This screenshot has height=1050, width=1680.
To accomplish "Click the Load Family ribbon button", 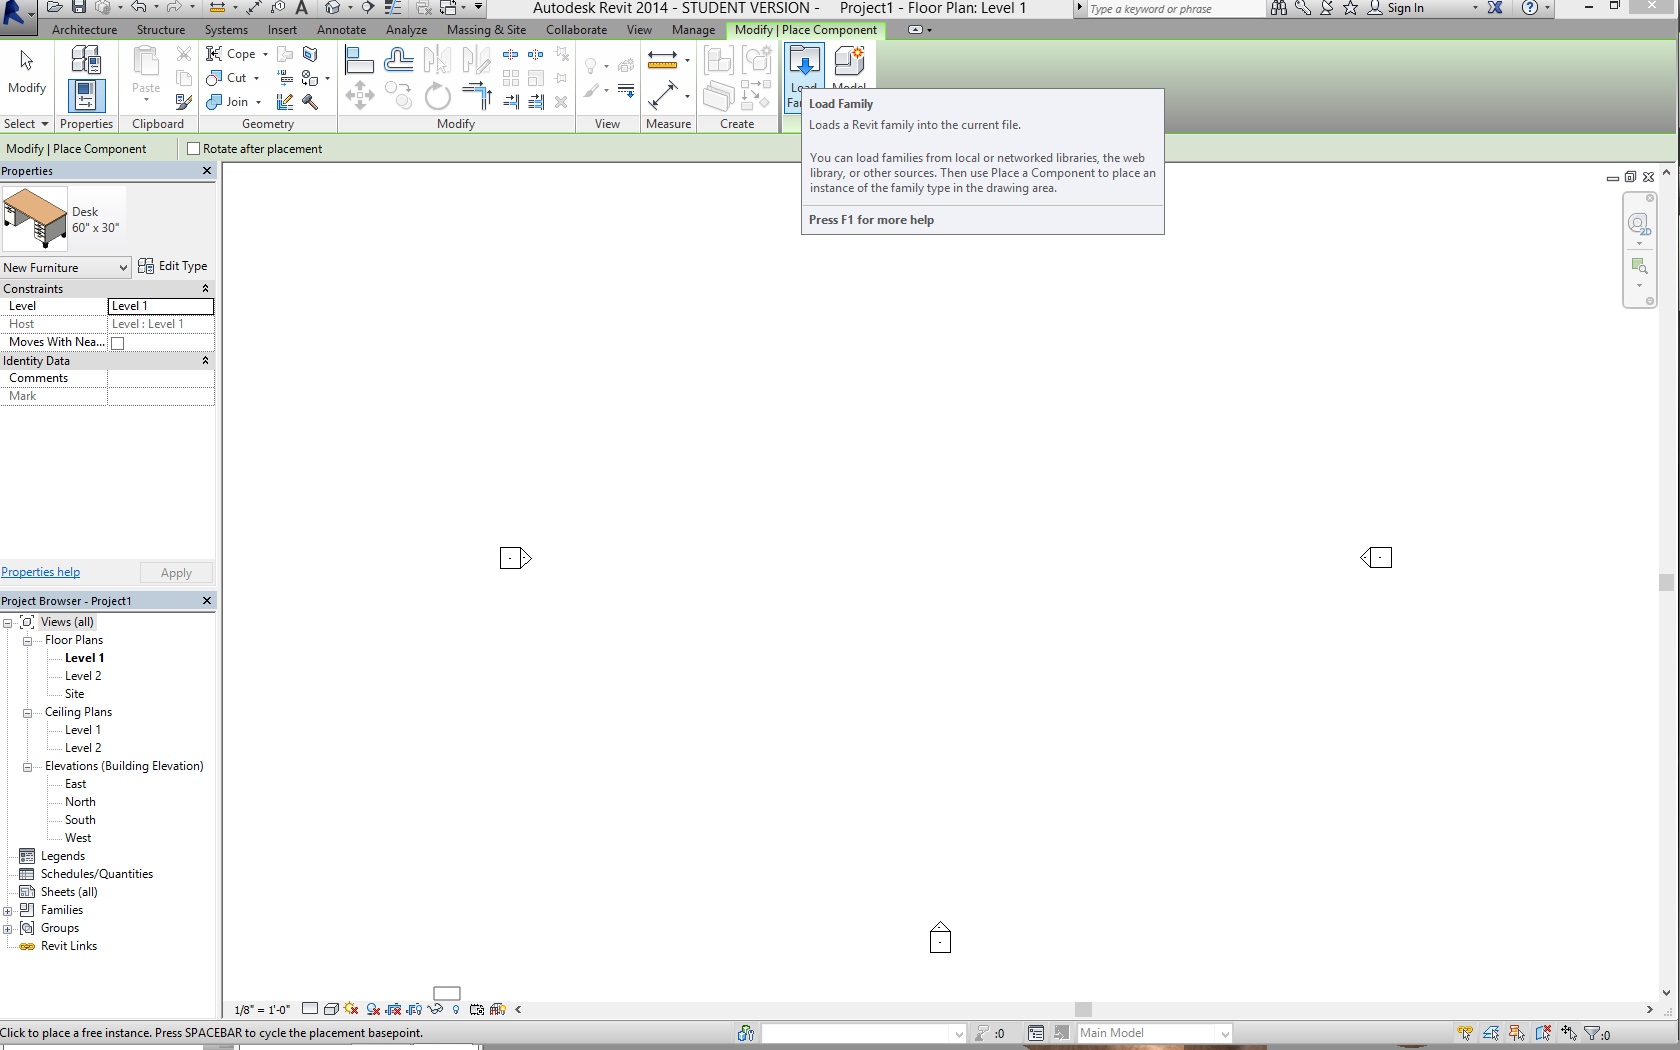I will 804,75.
